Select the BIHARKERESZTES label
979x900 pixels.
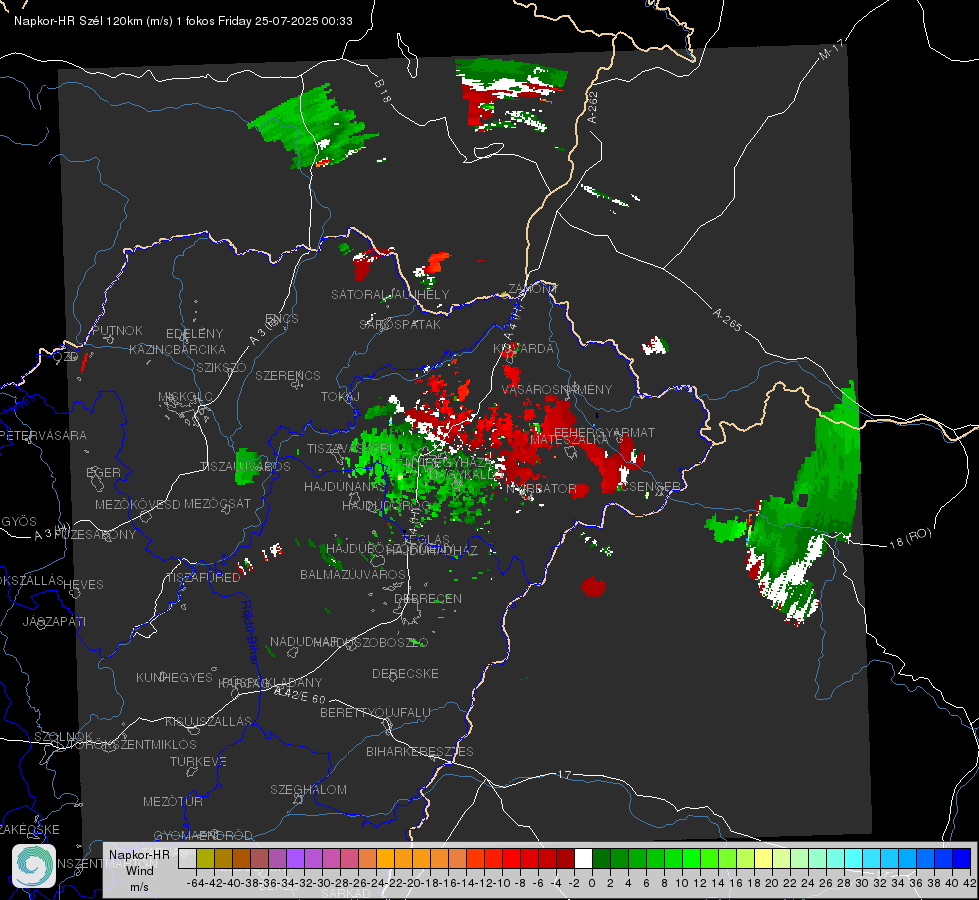420,751
